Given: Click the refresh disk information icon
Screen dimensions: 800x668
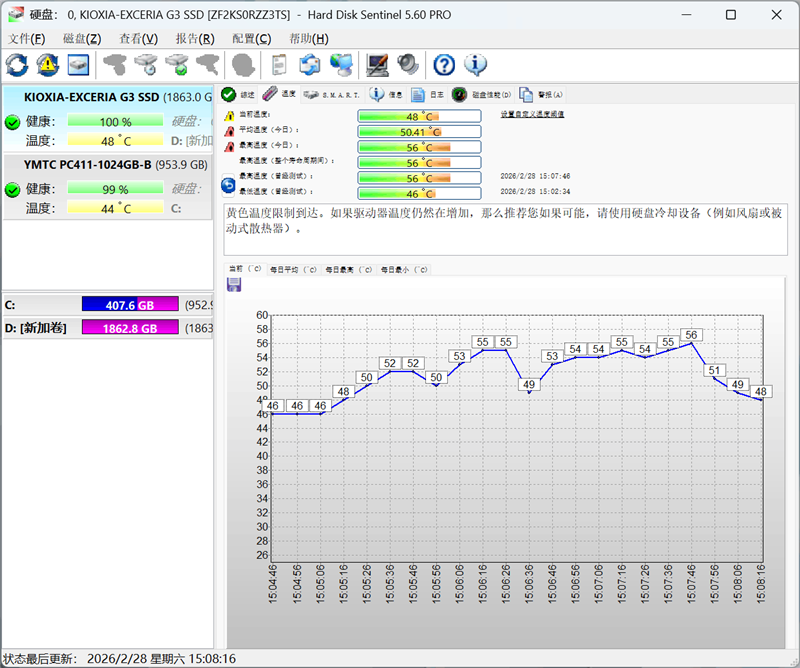Looking at the screenshot, I should [x=15, y=64].
